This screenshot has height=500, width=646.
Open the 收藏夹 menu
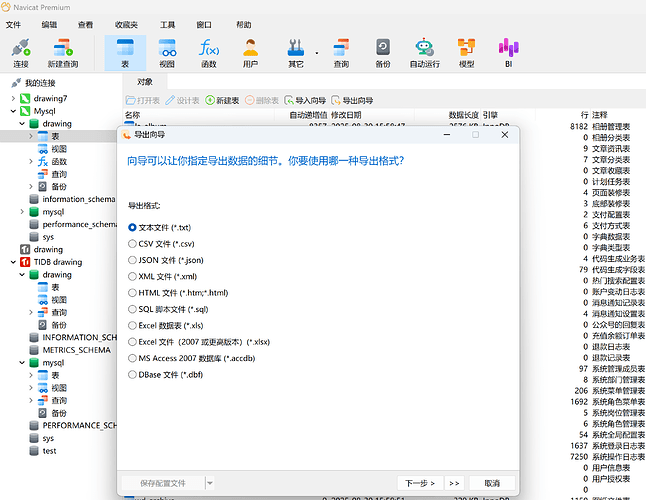(126, 25)
